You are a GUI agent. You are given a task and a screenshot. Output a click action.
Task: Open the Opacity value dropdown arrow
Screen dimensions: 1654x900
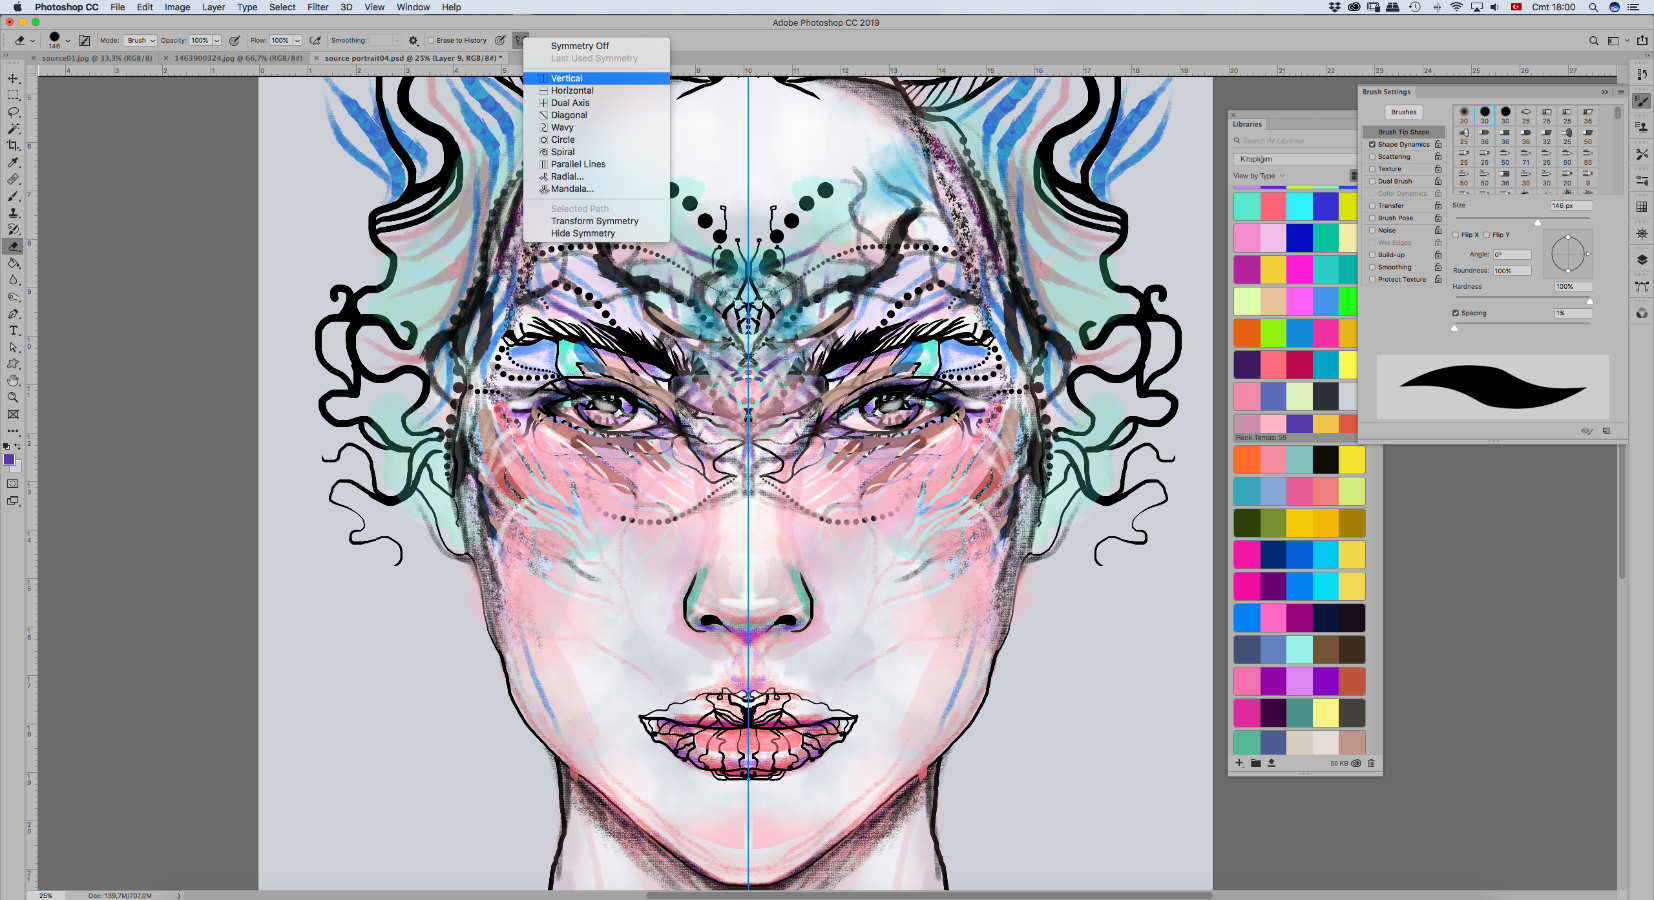pos(216,41)
